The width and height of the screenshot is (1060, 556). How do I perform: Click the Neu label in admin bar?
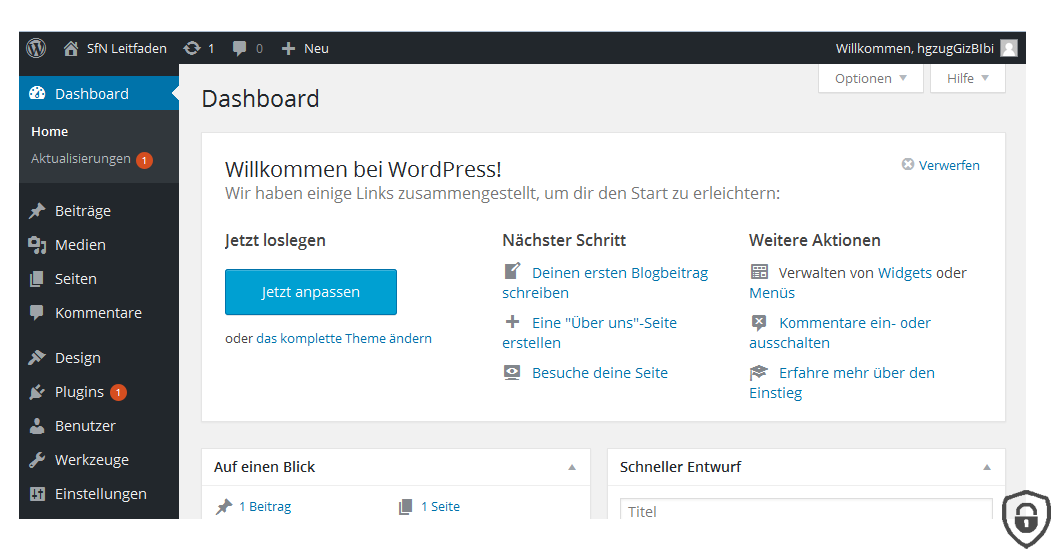(x=316, y=48)
